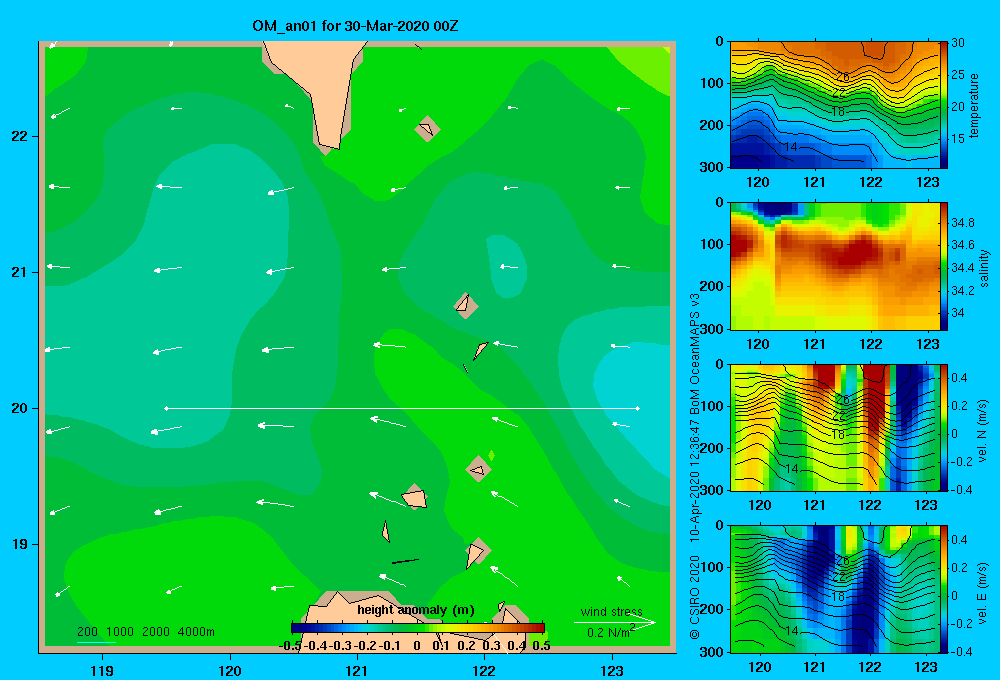Click depth label '100' on salinity plot

pos(712,244)
